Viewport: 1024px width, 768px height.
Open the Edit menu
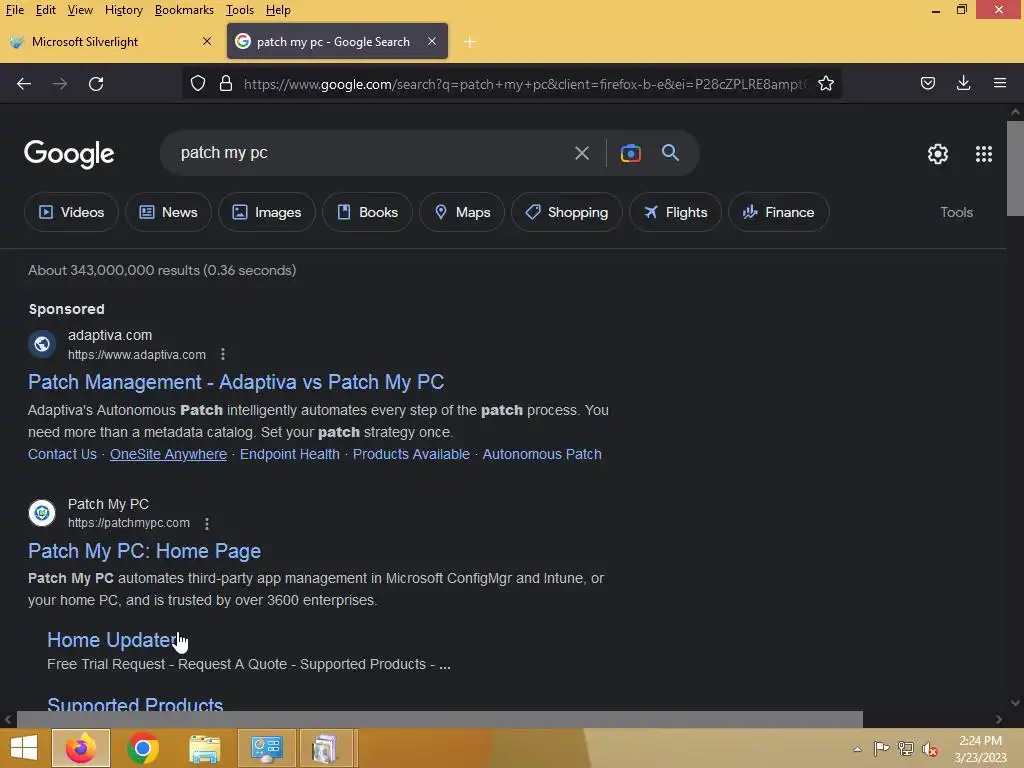[46, 10]
